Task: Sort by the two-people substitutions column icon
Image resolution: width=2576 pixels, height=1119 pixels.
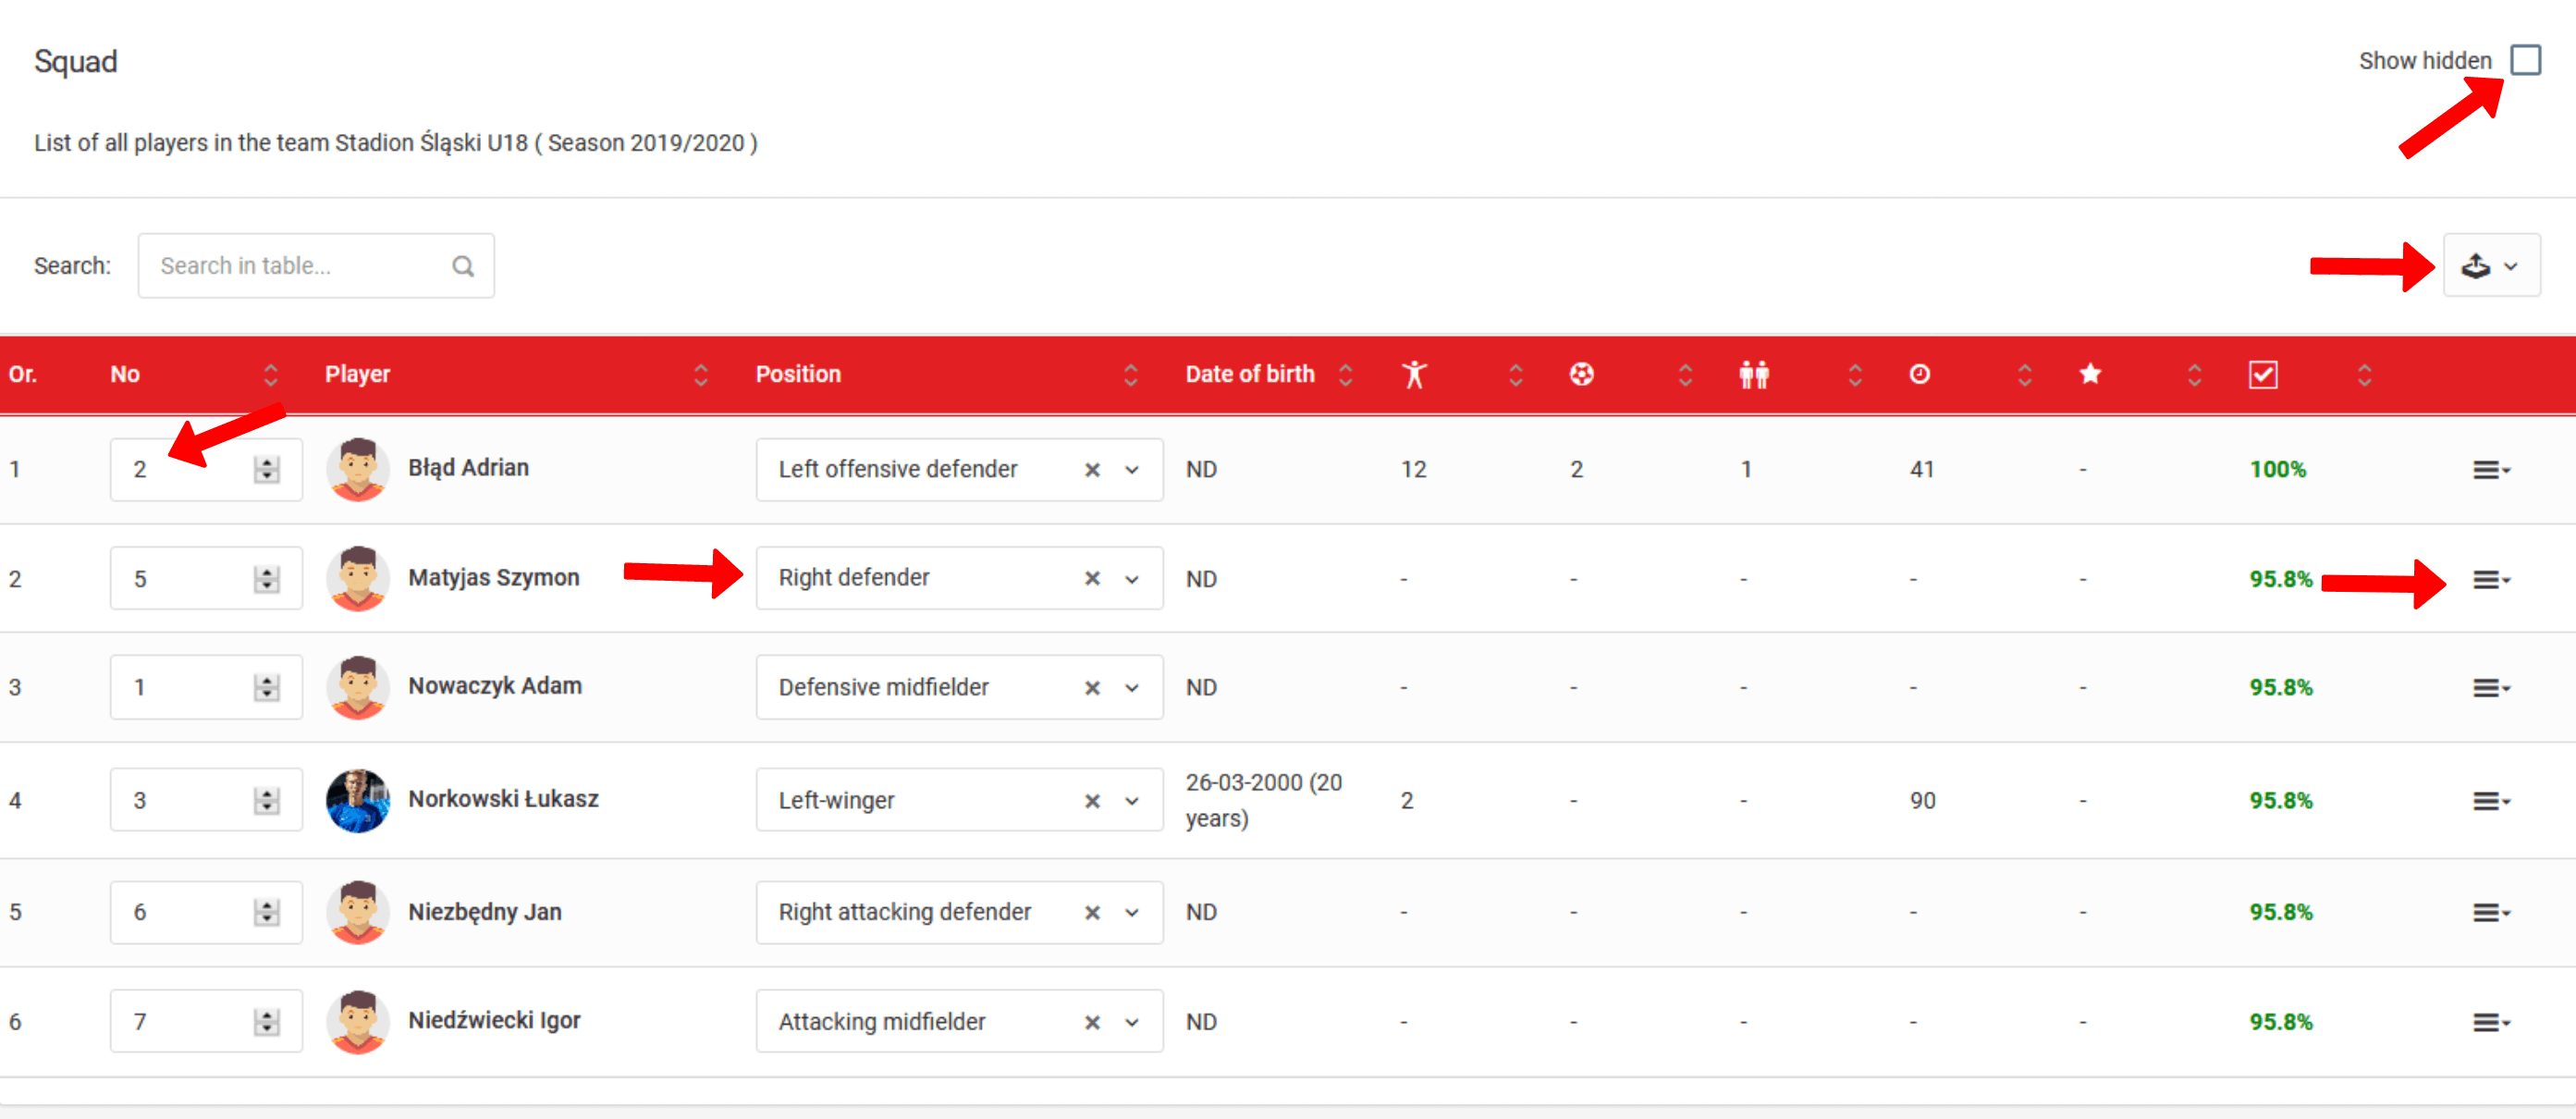Action: [1753, 374]
